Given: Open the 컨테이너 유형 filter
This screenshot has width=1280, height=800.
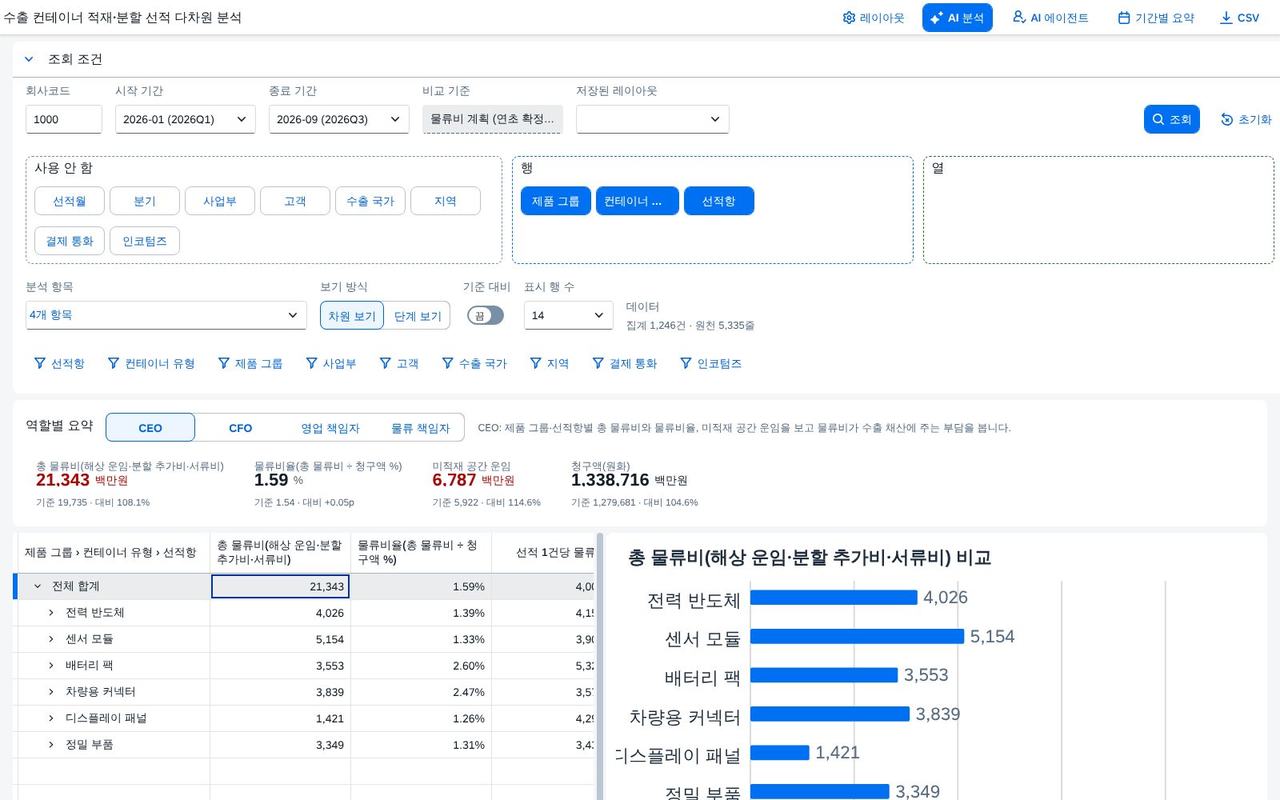Looking at the screenshot, I should tap(150, 363).
